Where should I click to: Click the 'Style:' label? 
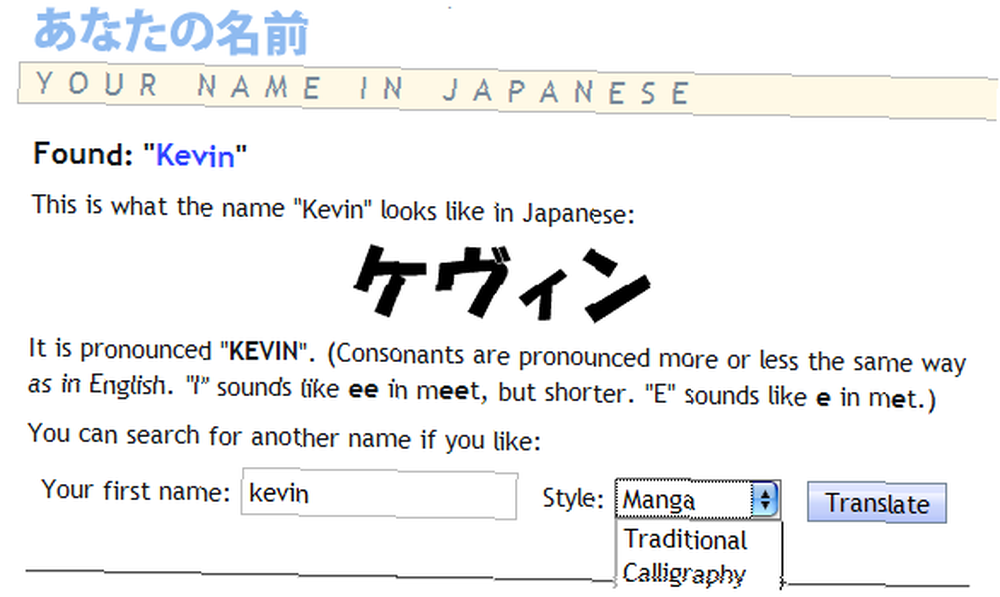[573, 498]
